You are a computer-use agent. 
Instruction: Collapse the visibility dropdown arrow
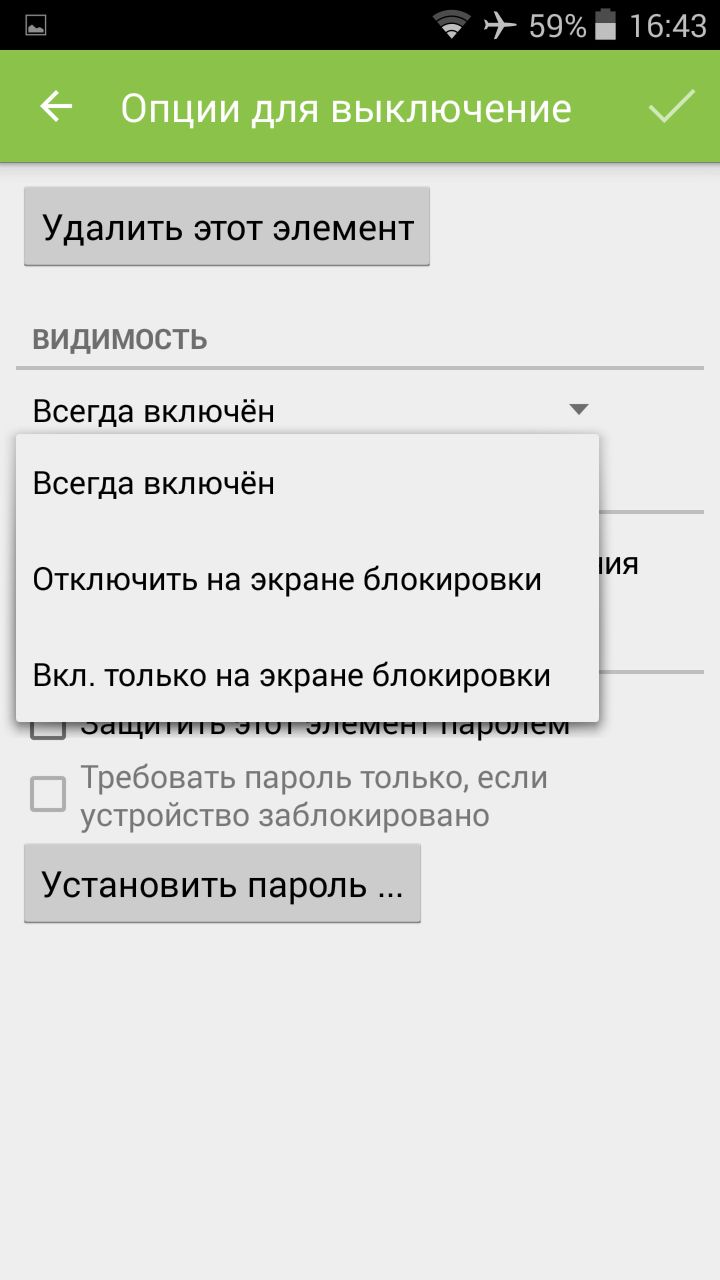pos(578,409)
